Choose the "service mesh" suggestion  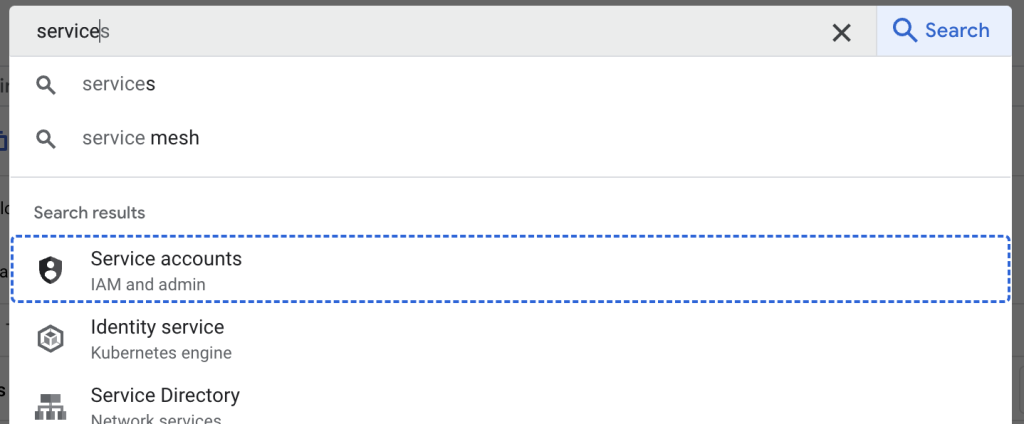[x=511, y=139]
